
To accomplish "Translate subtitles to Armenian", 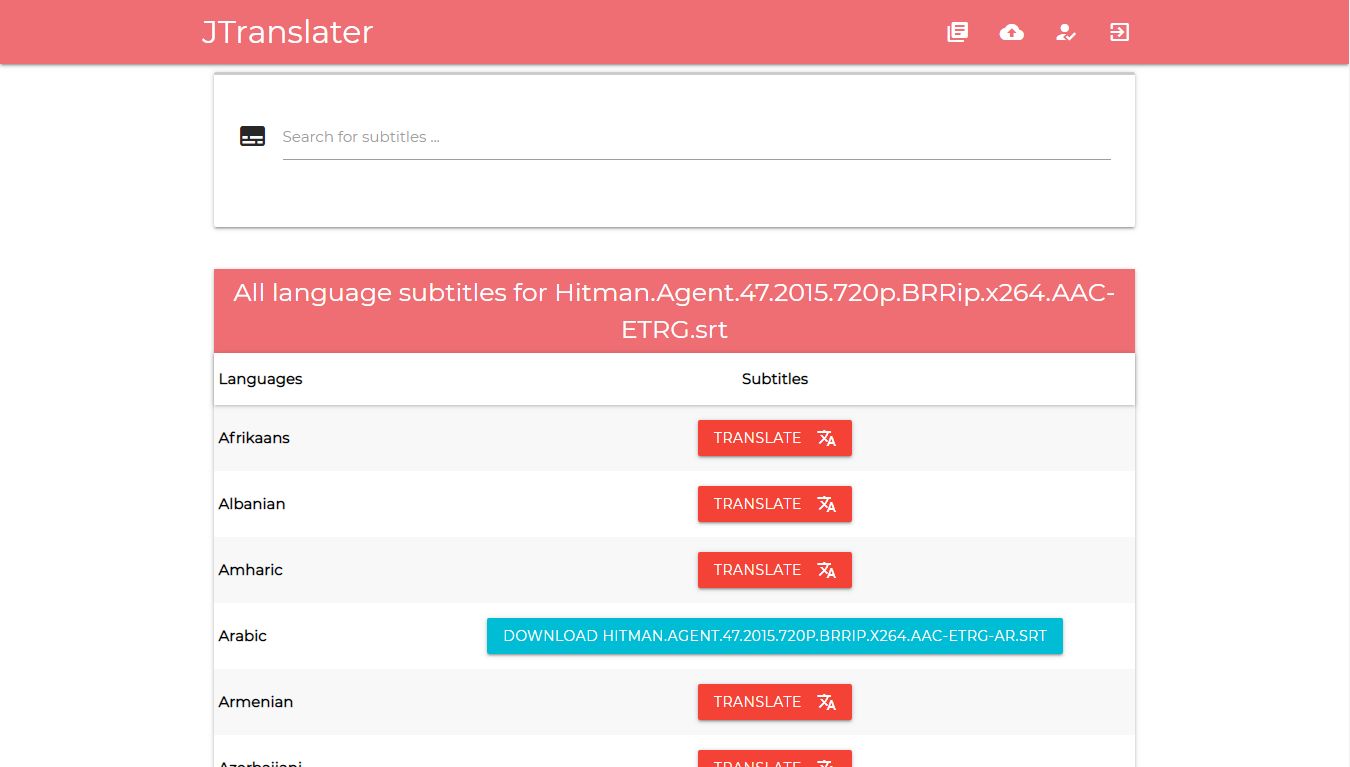I will pos(775,702).
